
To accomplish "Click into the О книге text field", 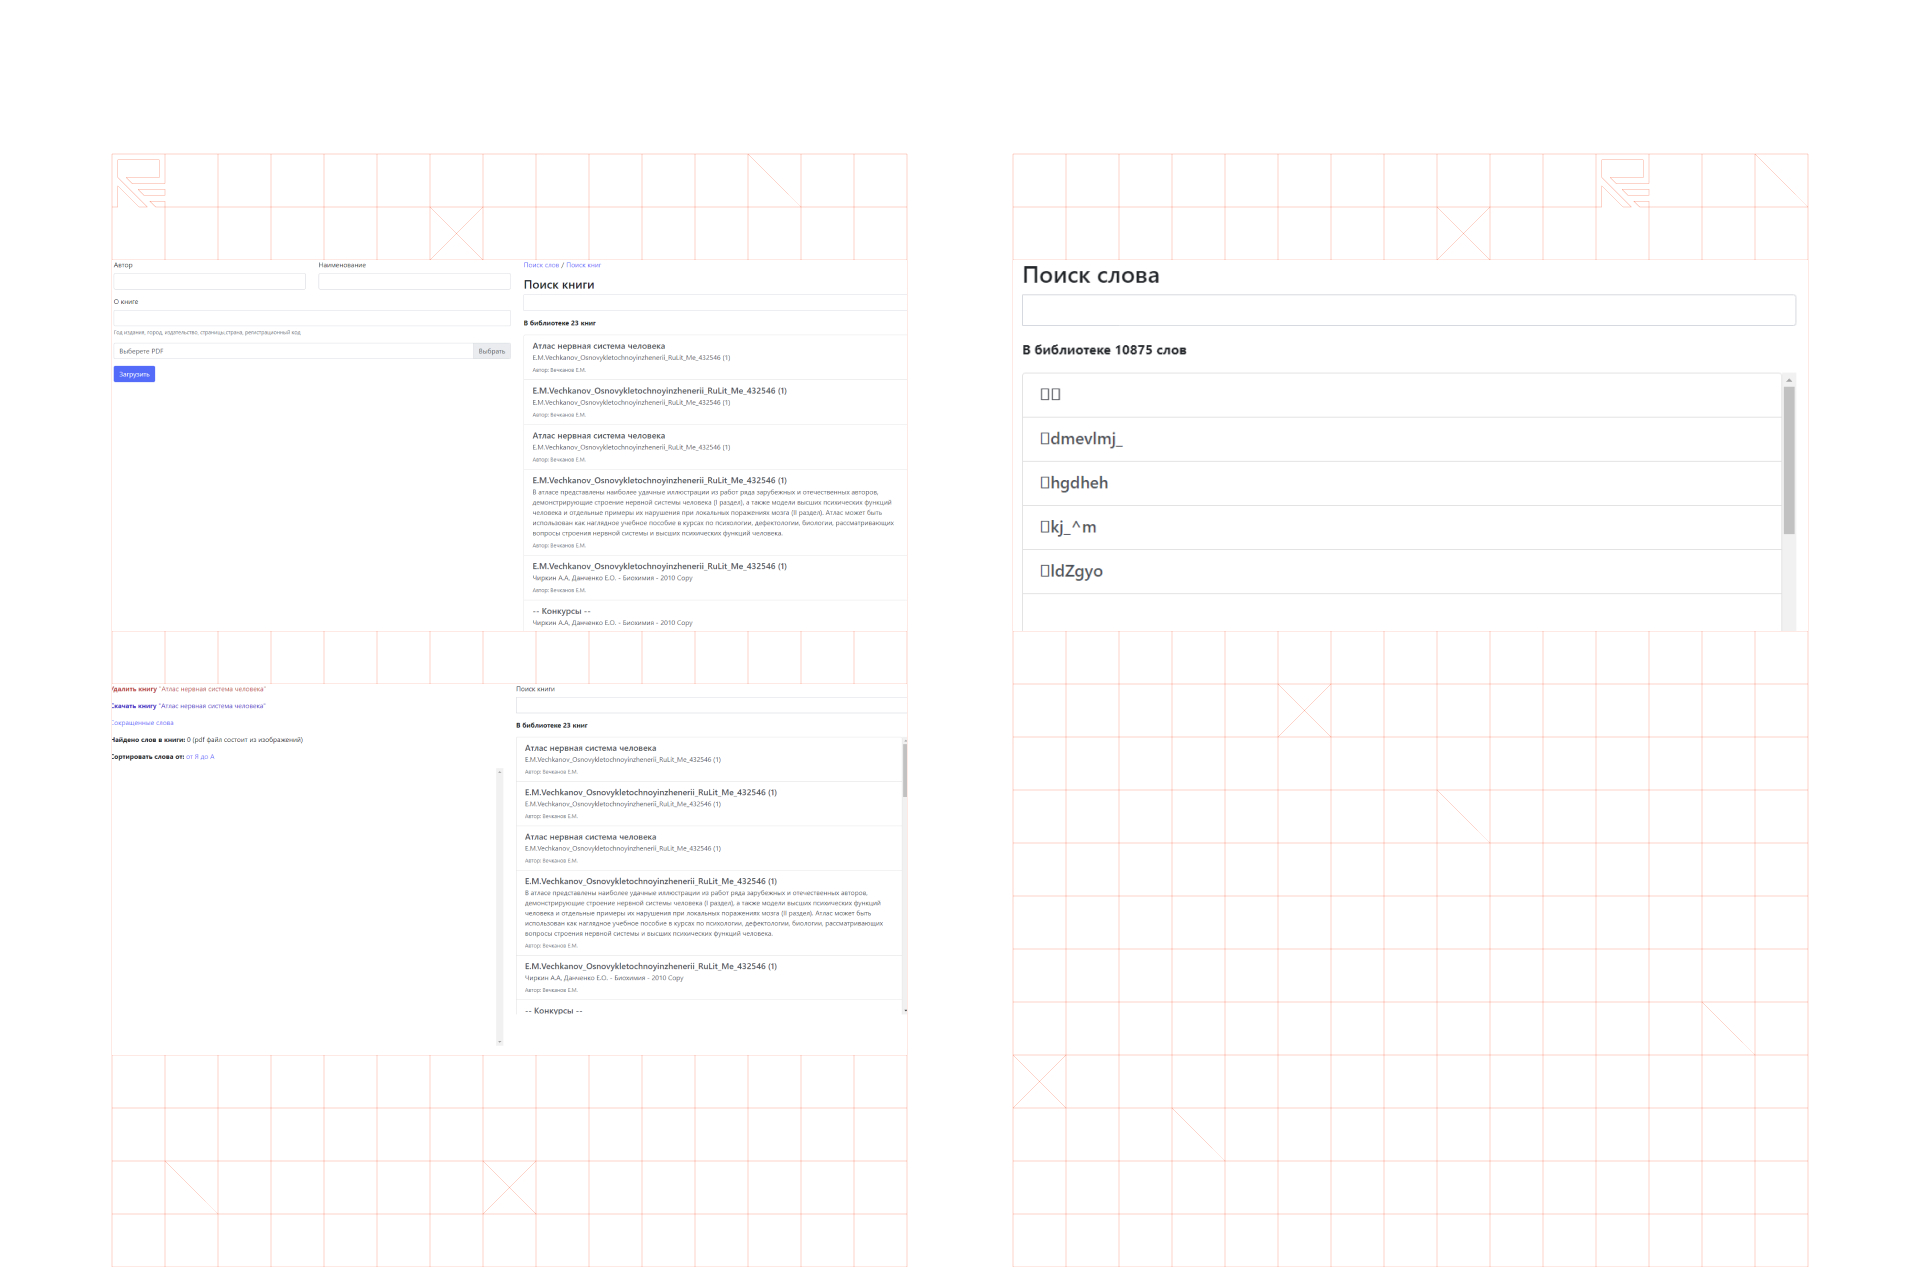I will pyautogui.click(x=312, y=318).
